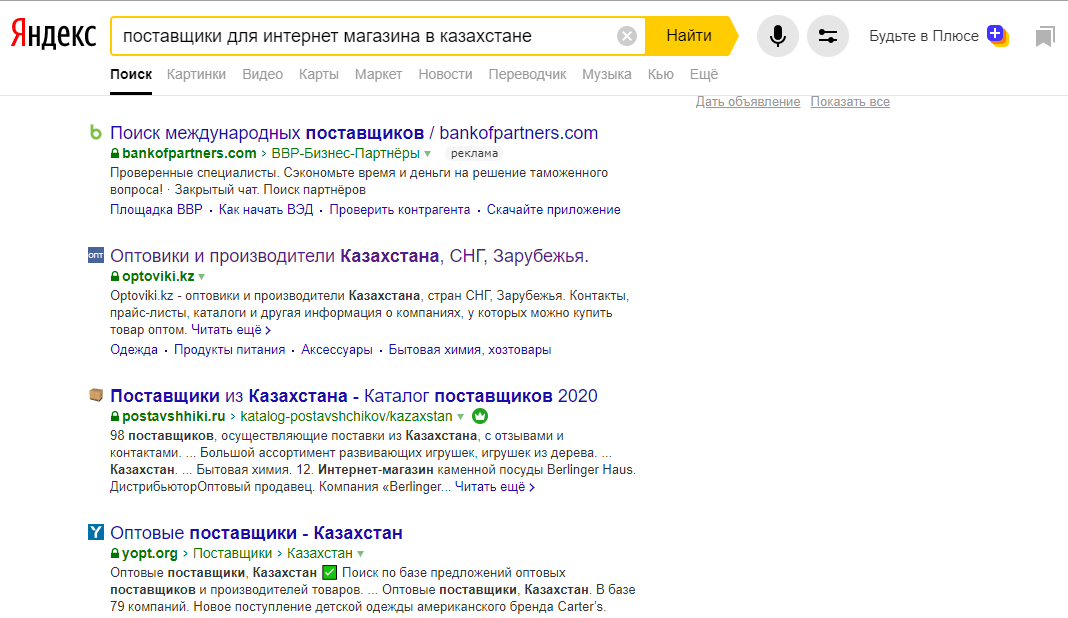Open Оптовики и производители Казахстана result

[349, 256]
